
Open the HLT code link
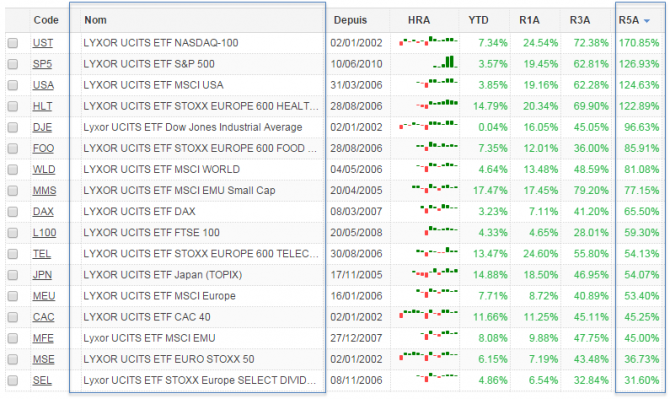[x=42, y=106]
